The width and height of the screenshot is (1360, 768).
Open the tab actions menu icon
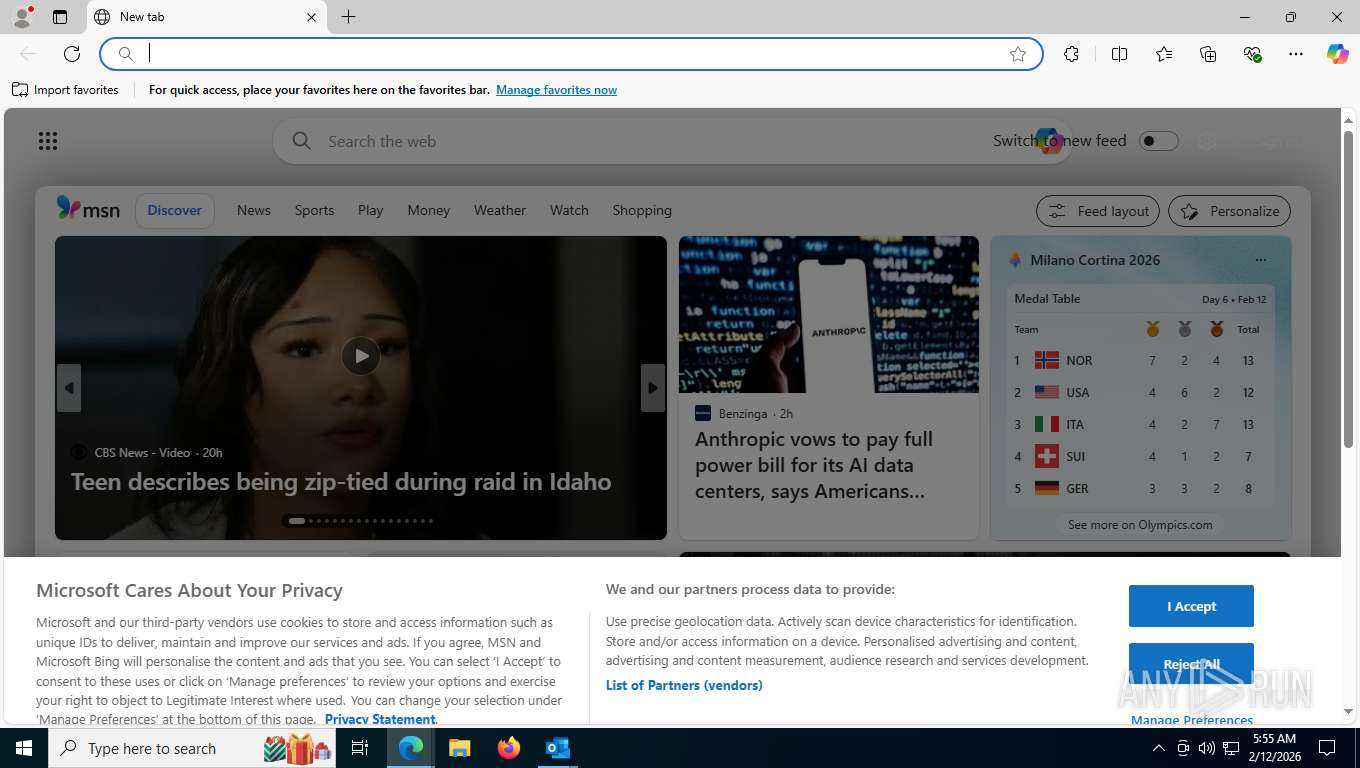pos(60,17)
